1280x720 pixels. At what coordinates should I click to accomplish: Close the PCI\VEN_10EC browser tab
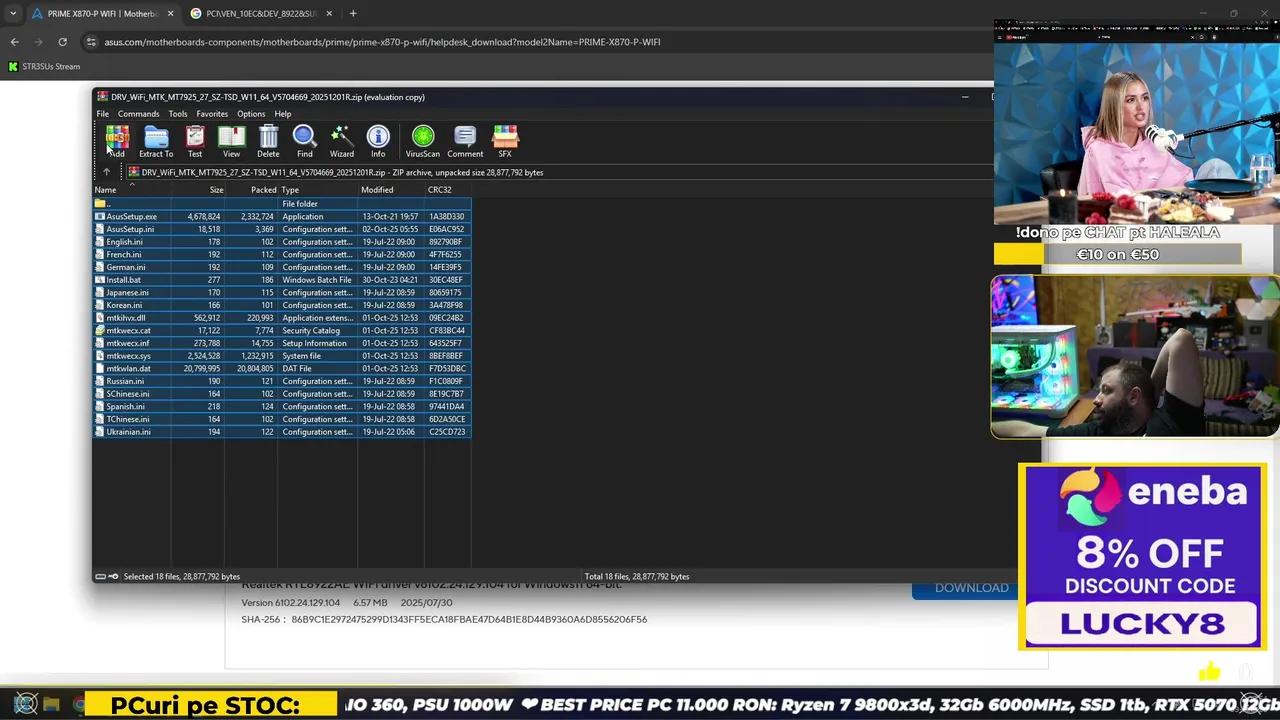click(x=329, y=13)
